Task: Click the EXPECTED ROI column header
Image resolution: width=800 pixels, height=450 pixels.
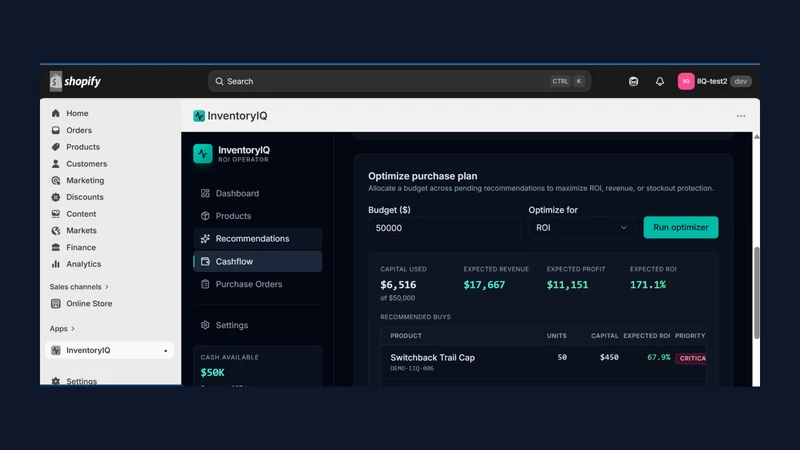Action: point(646,336)
